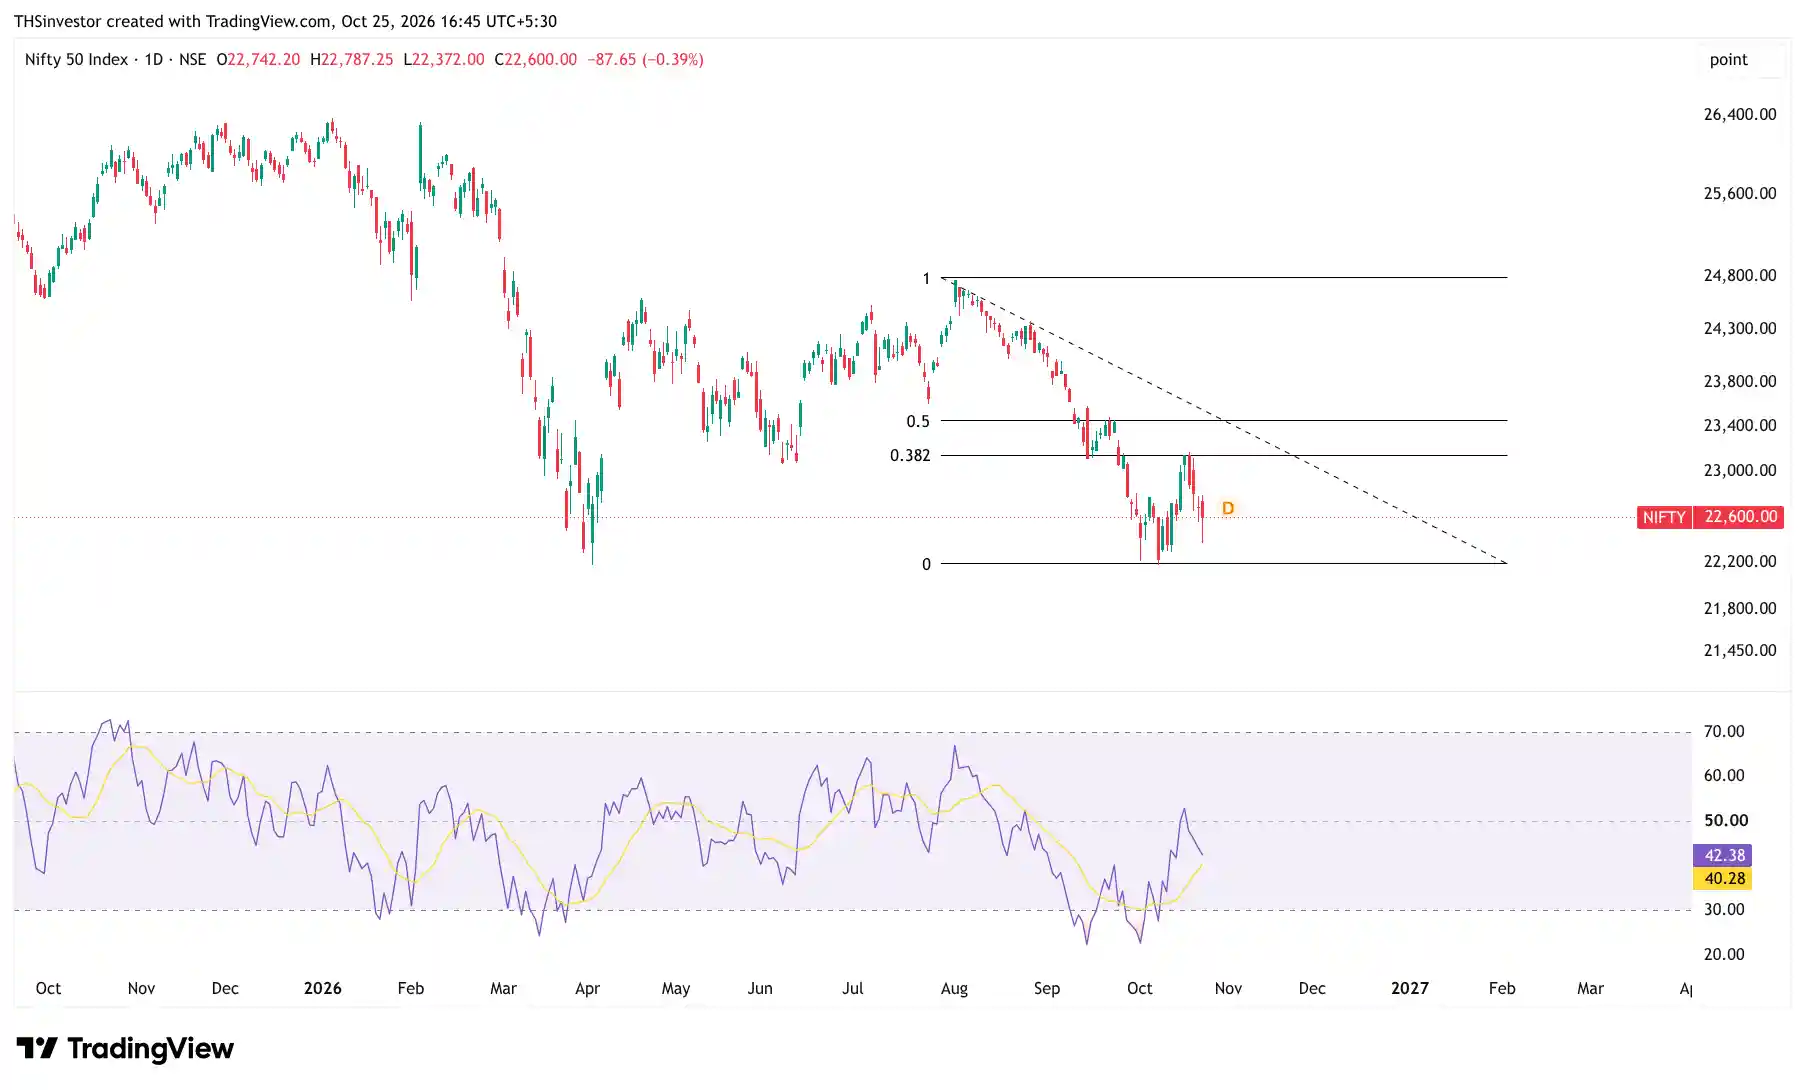Click the high value H22,787.25
Image resolution: width=1805 pixels, height=1090 pixels.
[352, 59]
